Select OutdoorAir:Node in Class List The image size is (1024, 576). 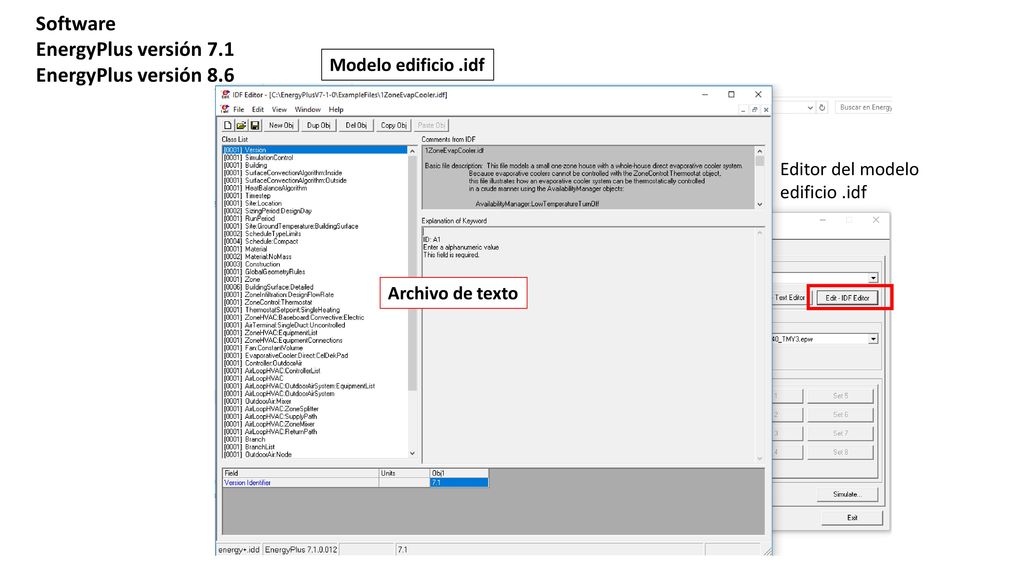pos(268,455)
